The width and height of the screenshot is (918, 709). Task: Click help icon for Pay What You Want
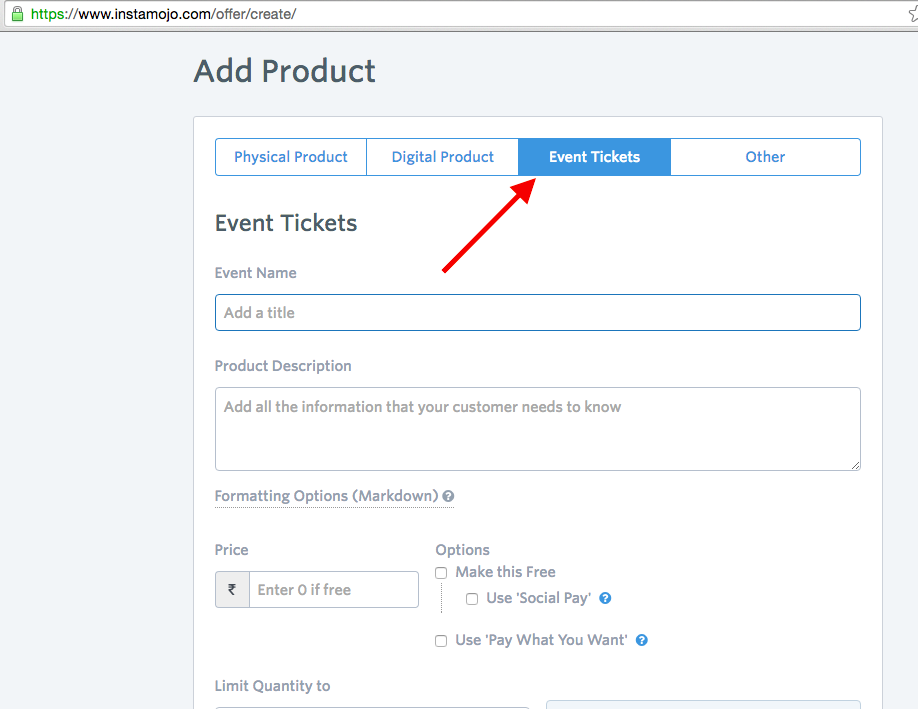click(642, 640)
